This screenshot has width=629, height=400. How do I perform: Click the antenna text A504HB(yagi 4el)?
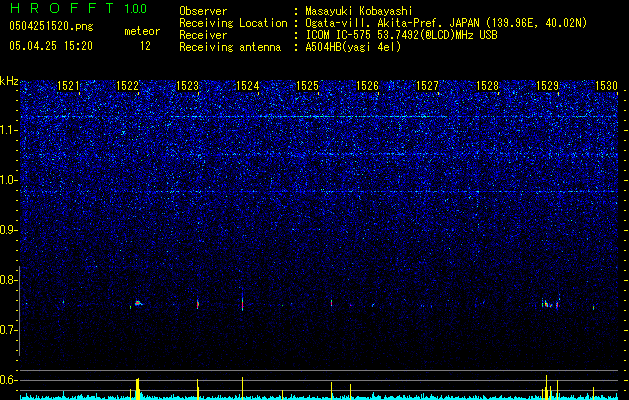click(x=353, y=47)
